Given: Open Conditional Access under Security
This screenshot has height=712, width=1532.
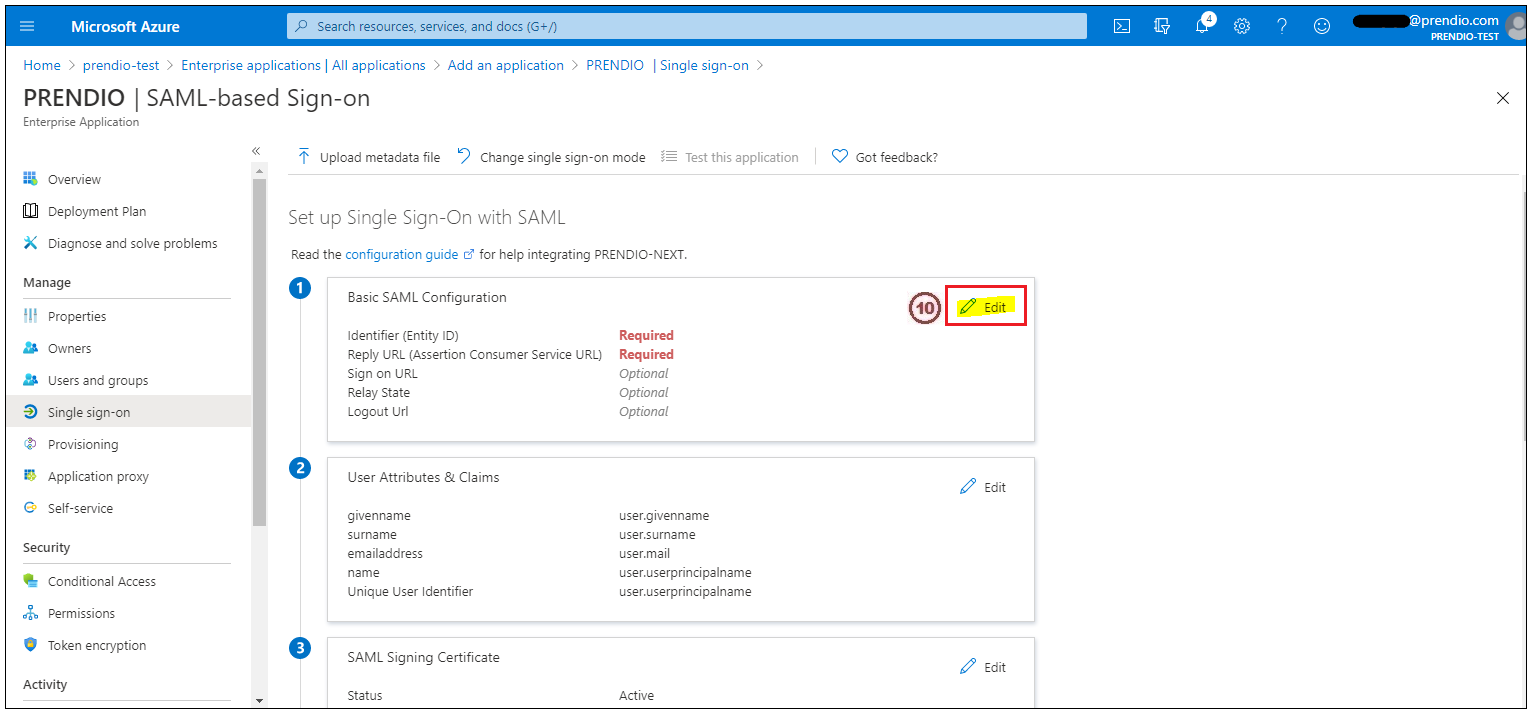Looking at the screenshot, I should pyautogui.click(x=102, y=581).
